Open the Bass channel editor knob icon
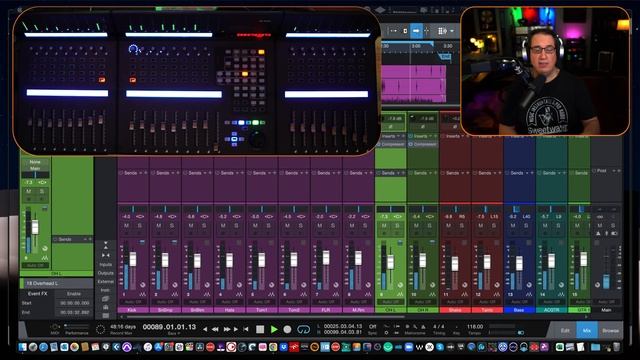The image size is (640, 360). click(529, 284)
